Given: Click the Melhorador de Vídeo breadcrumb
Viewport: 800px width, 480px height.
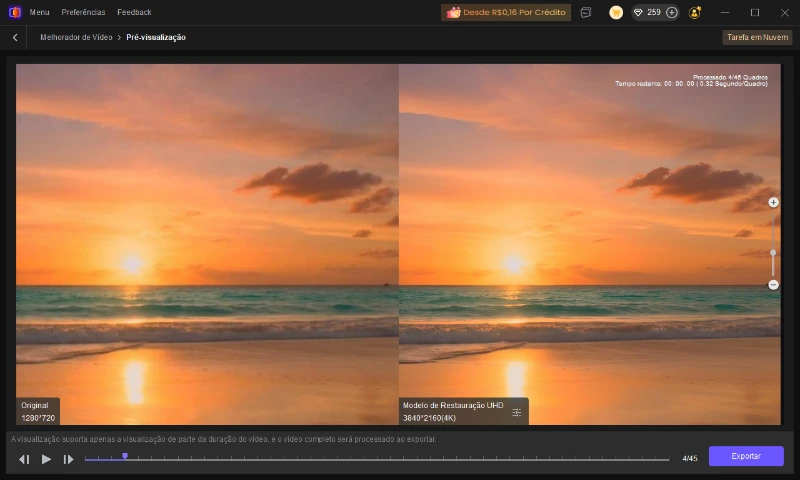Looking at the screenshot, I should [x=76, y=37].
